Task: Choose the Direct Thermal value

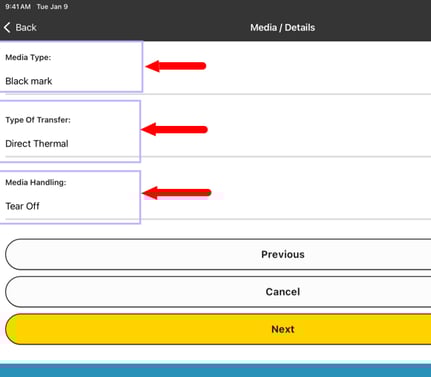Action: 37,144
